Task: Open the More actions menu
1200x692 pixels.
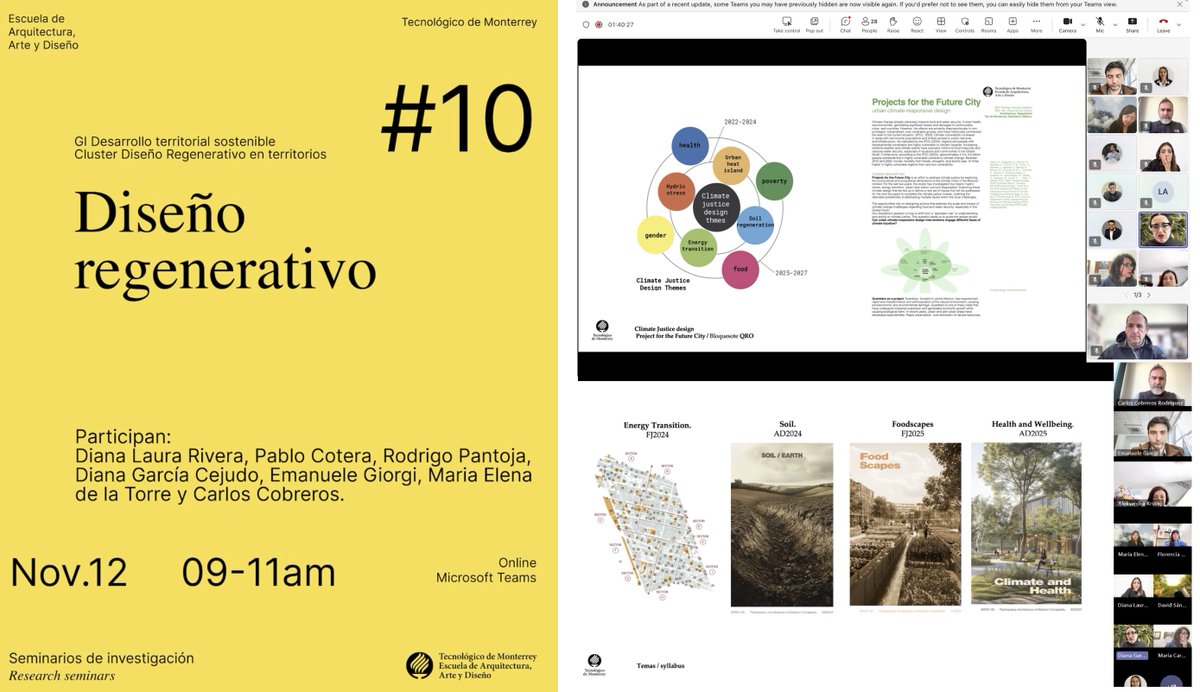Action: click(1036, 22)
